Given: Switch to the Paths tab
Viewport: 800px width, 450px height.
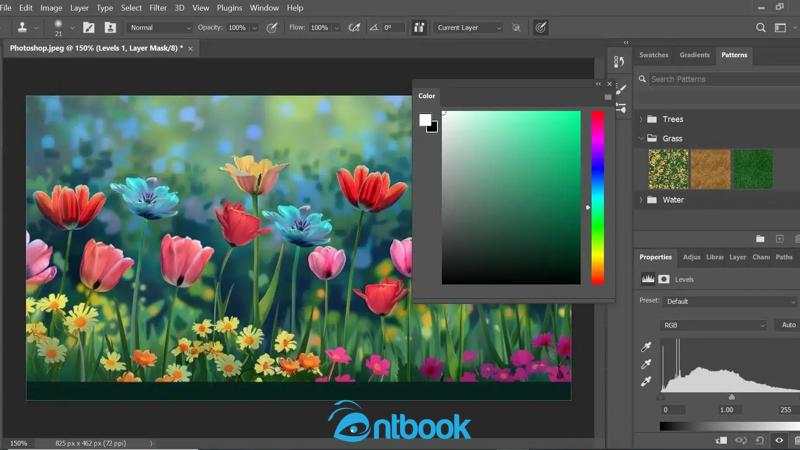Looking at the screenshot, I should click(x=784, y=257).
